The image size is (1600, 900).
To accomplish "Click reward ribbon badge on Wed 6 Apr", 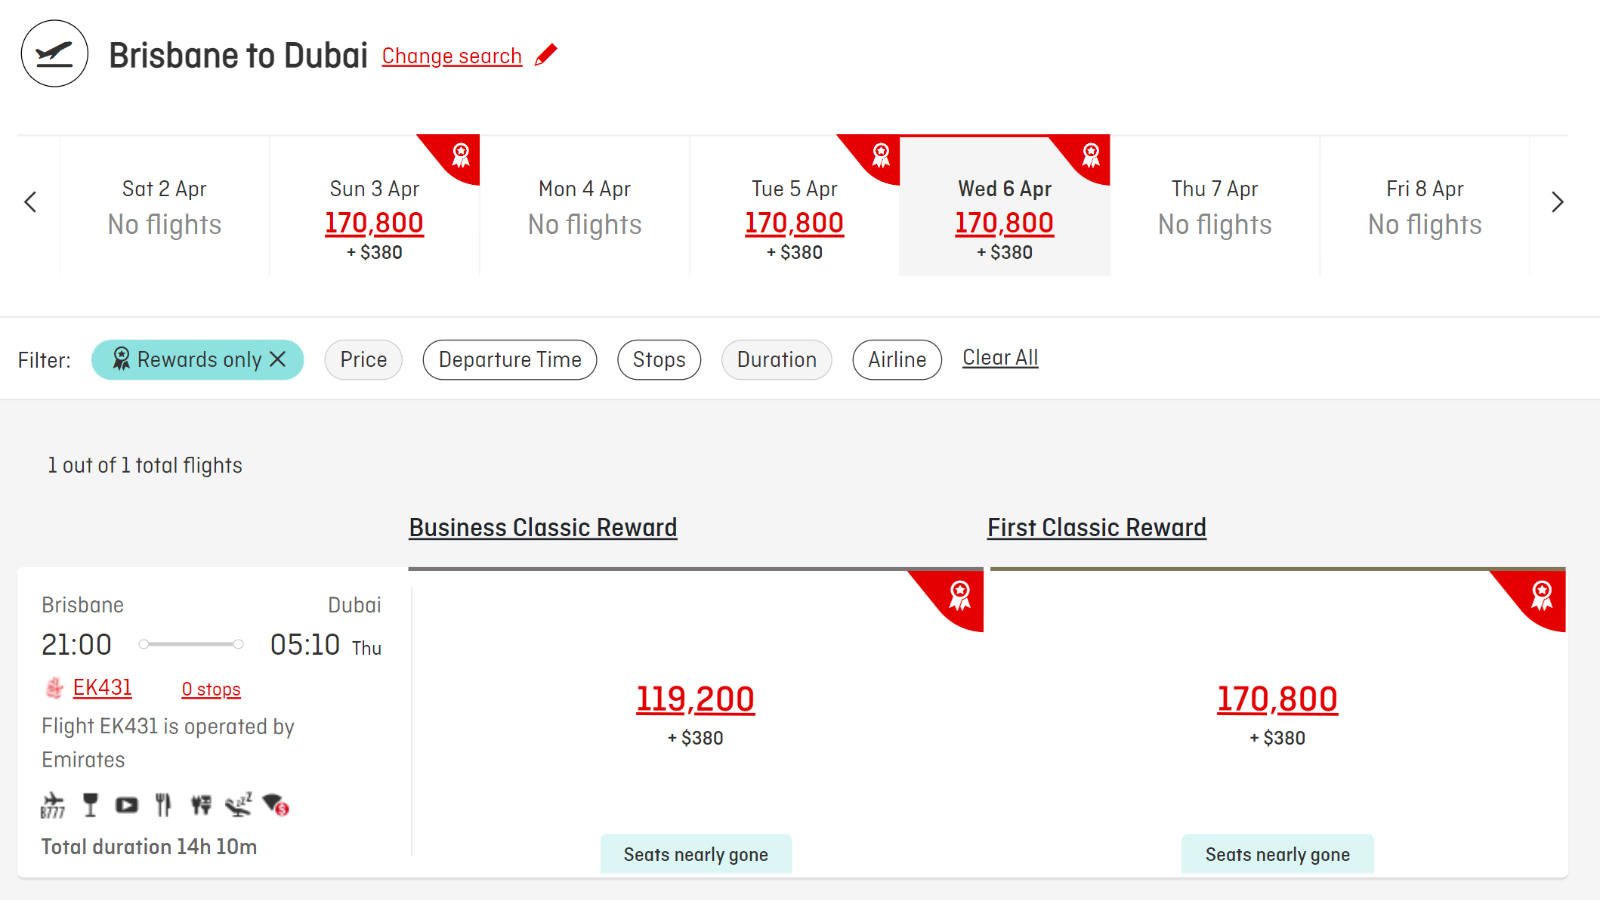I will point(1090,155).
